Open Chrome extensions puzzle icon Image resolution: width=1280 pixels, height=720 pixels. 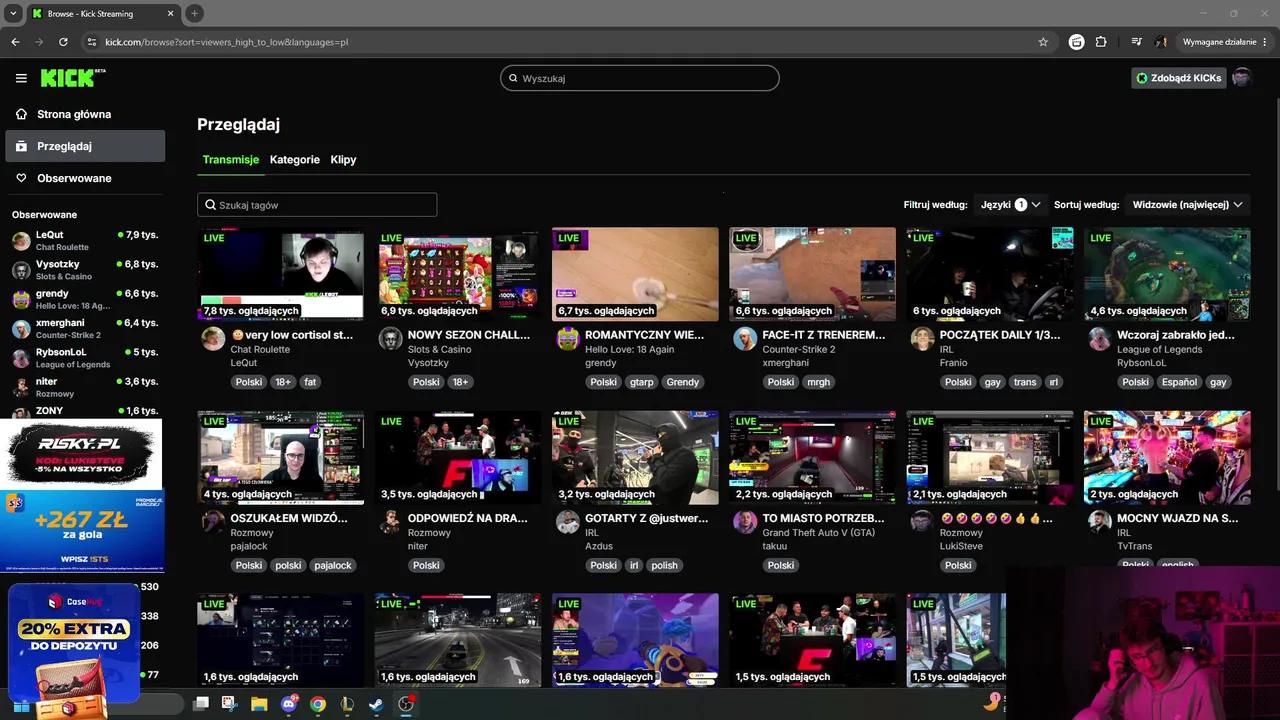(x=1101, y=42)
